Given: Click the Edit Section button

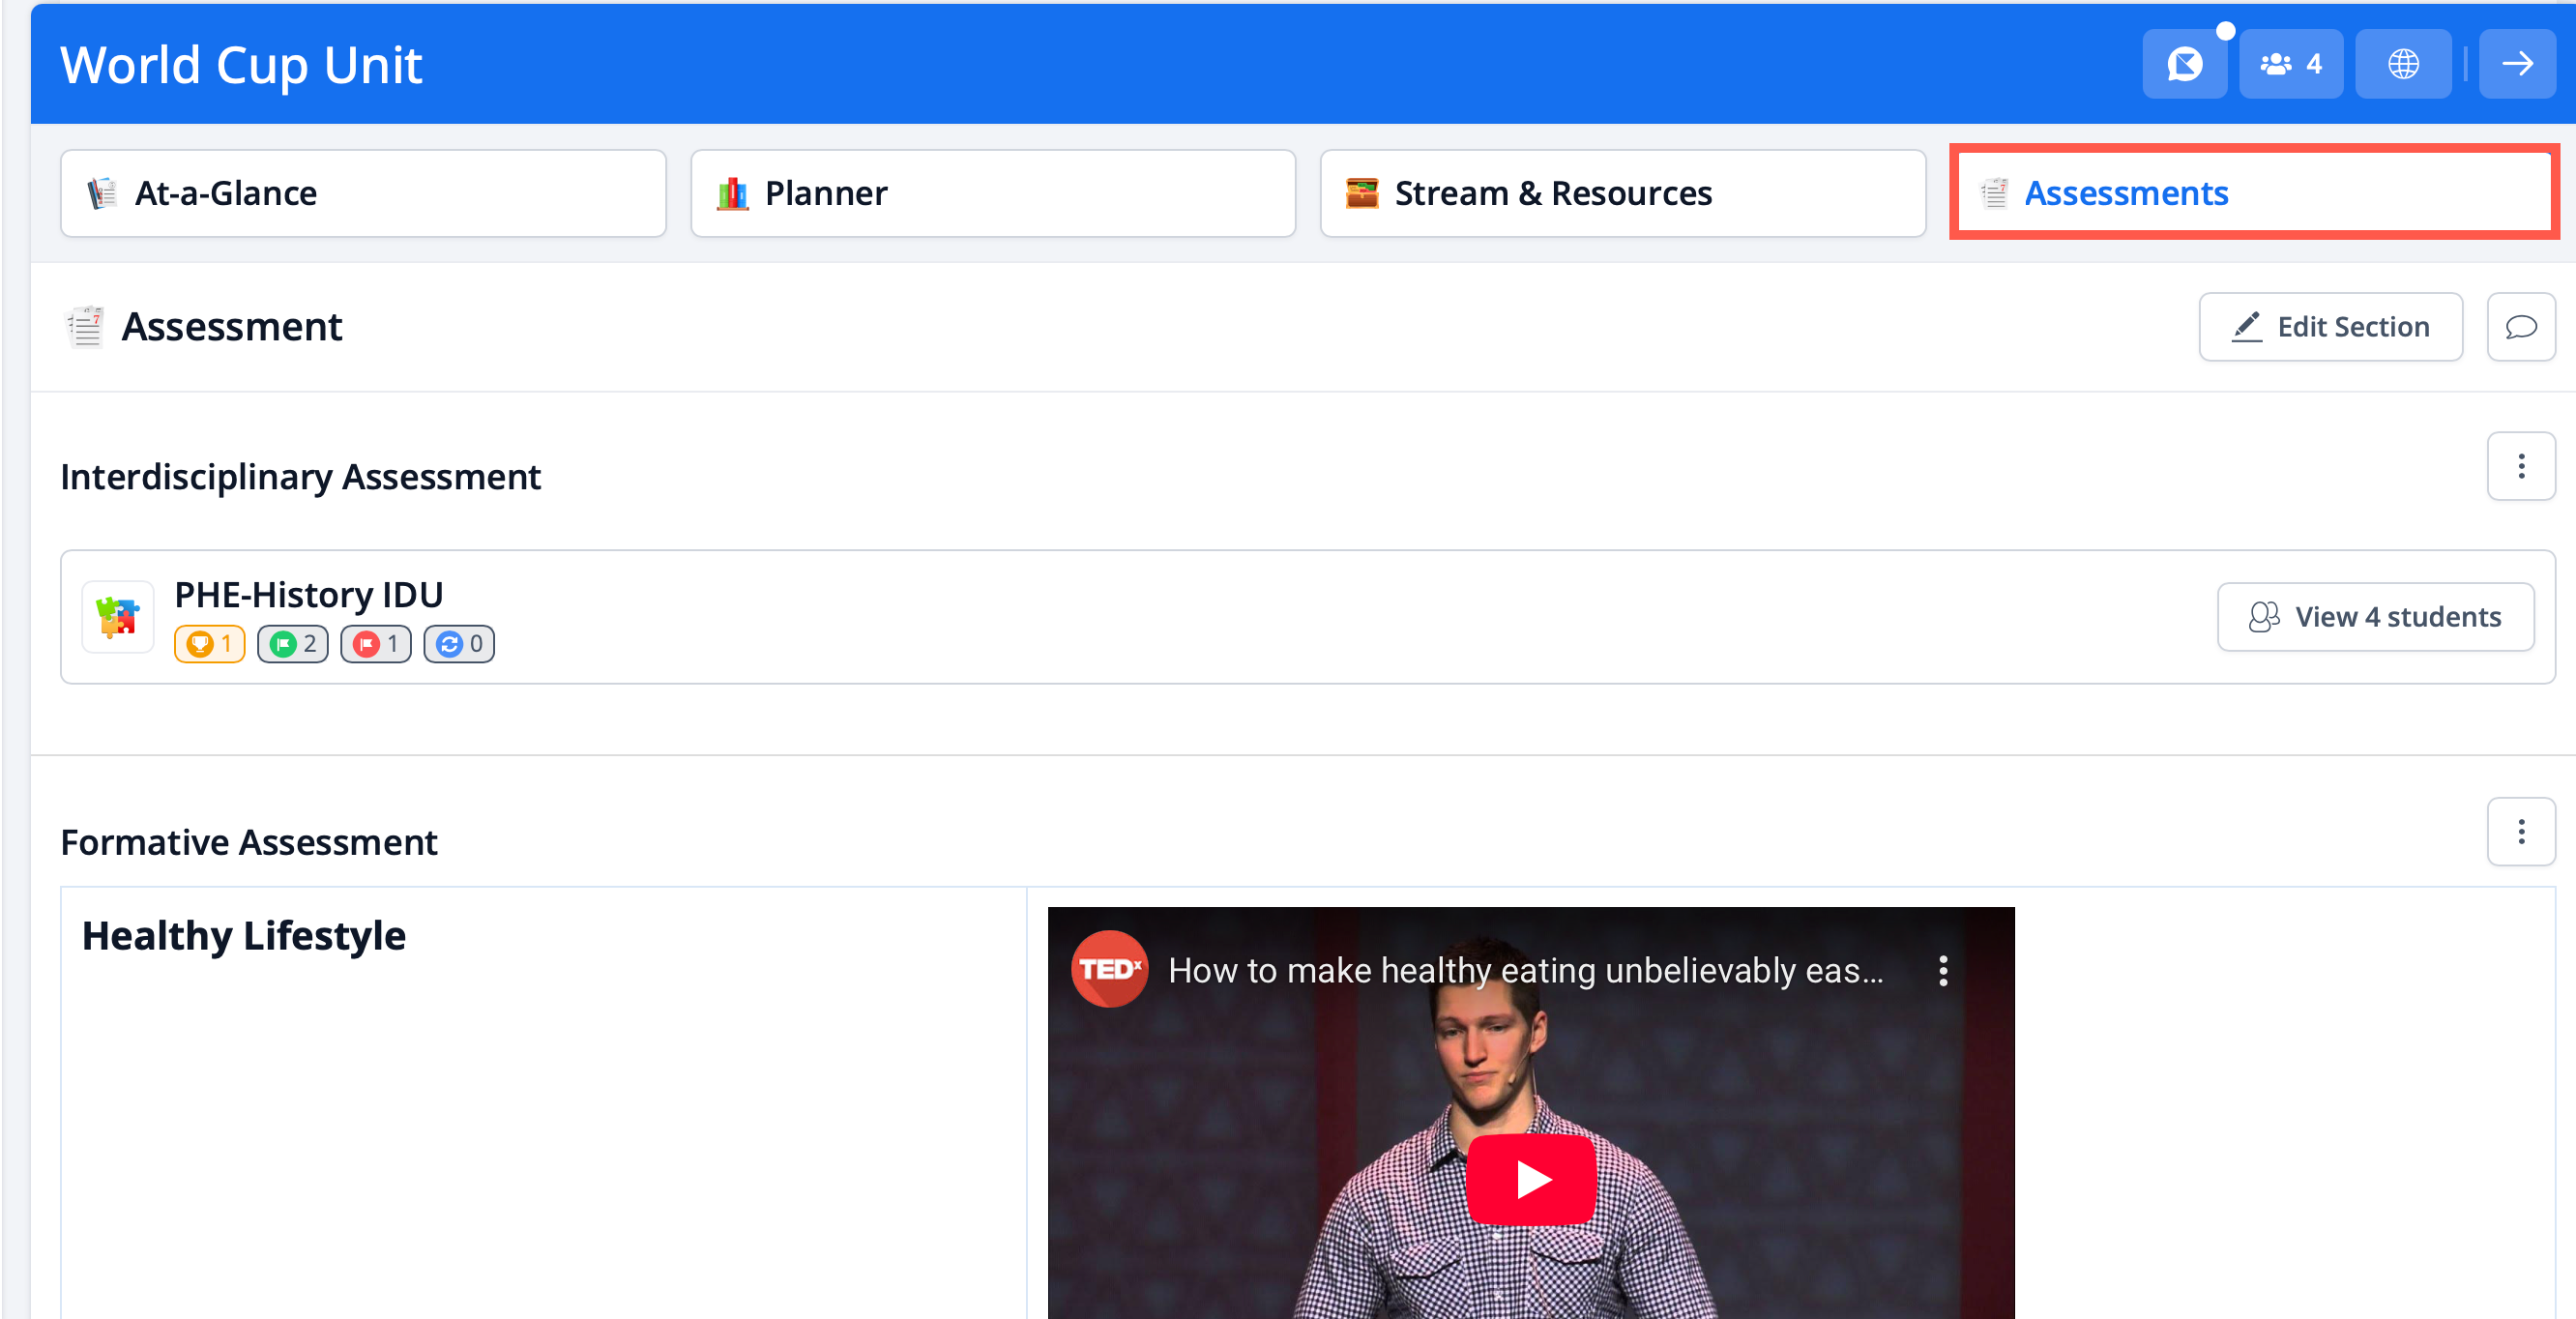Looking at the screenshot, I should point(2330,327).
